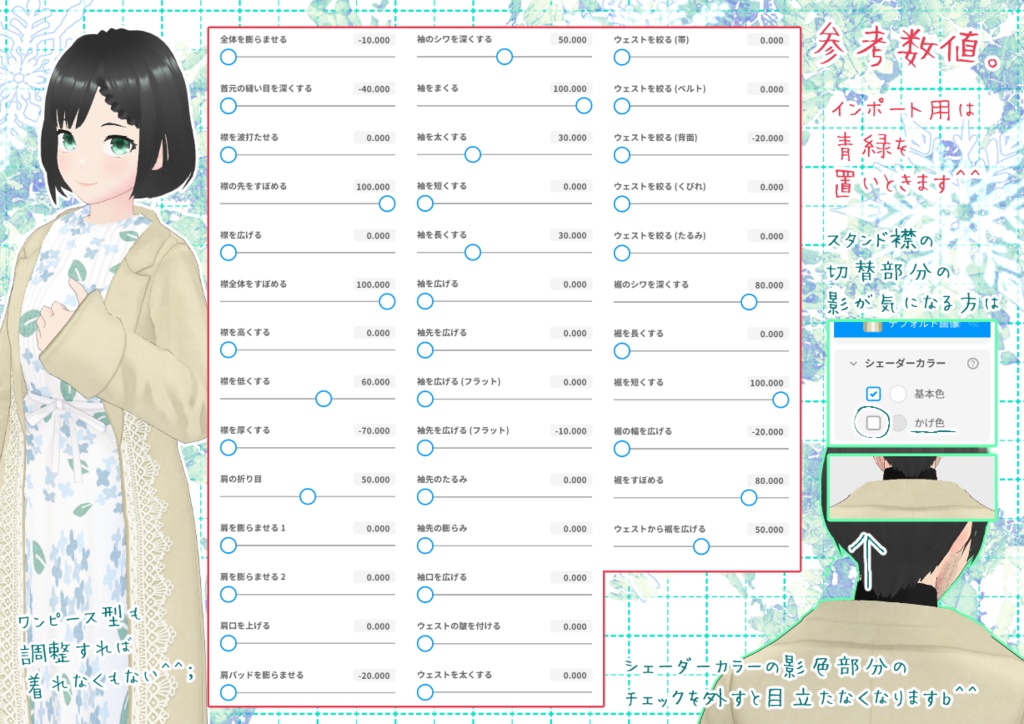The height and width of the screenshot is (724, 1024).
Task: Click the 肩口を上げる slider handle
Action: point(228,643)
